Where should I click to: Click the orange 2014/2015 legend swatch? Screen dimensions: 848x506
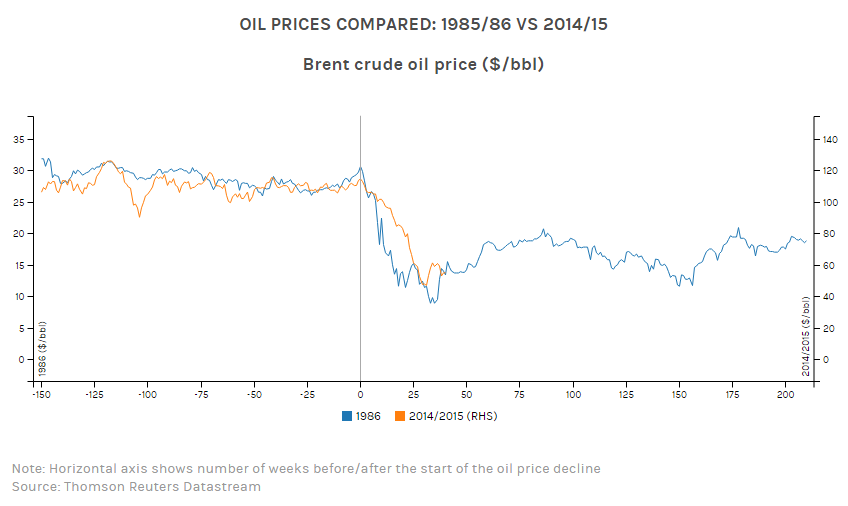tap(401, 416)
